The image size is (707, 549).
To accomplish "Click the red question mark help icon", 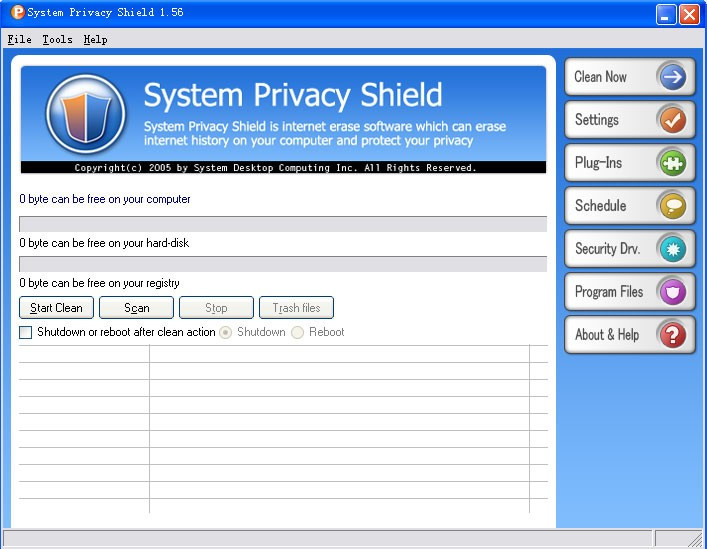I will [673, 335].
